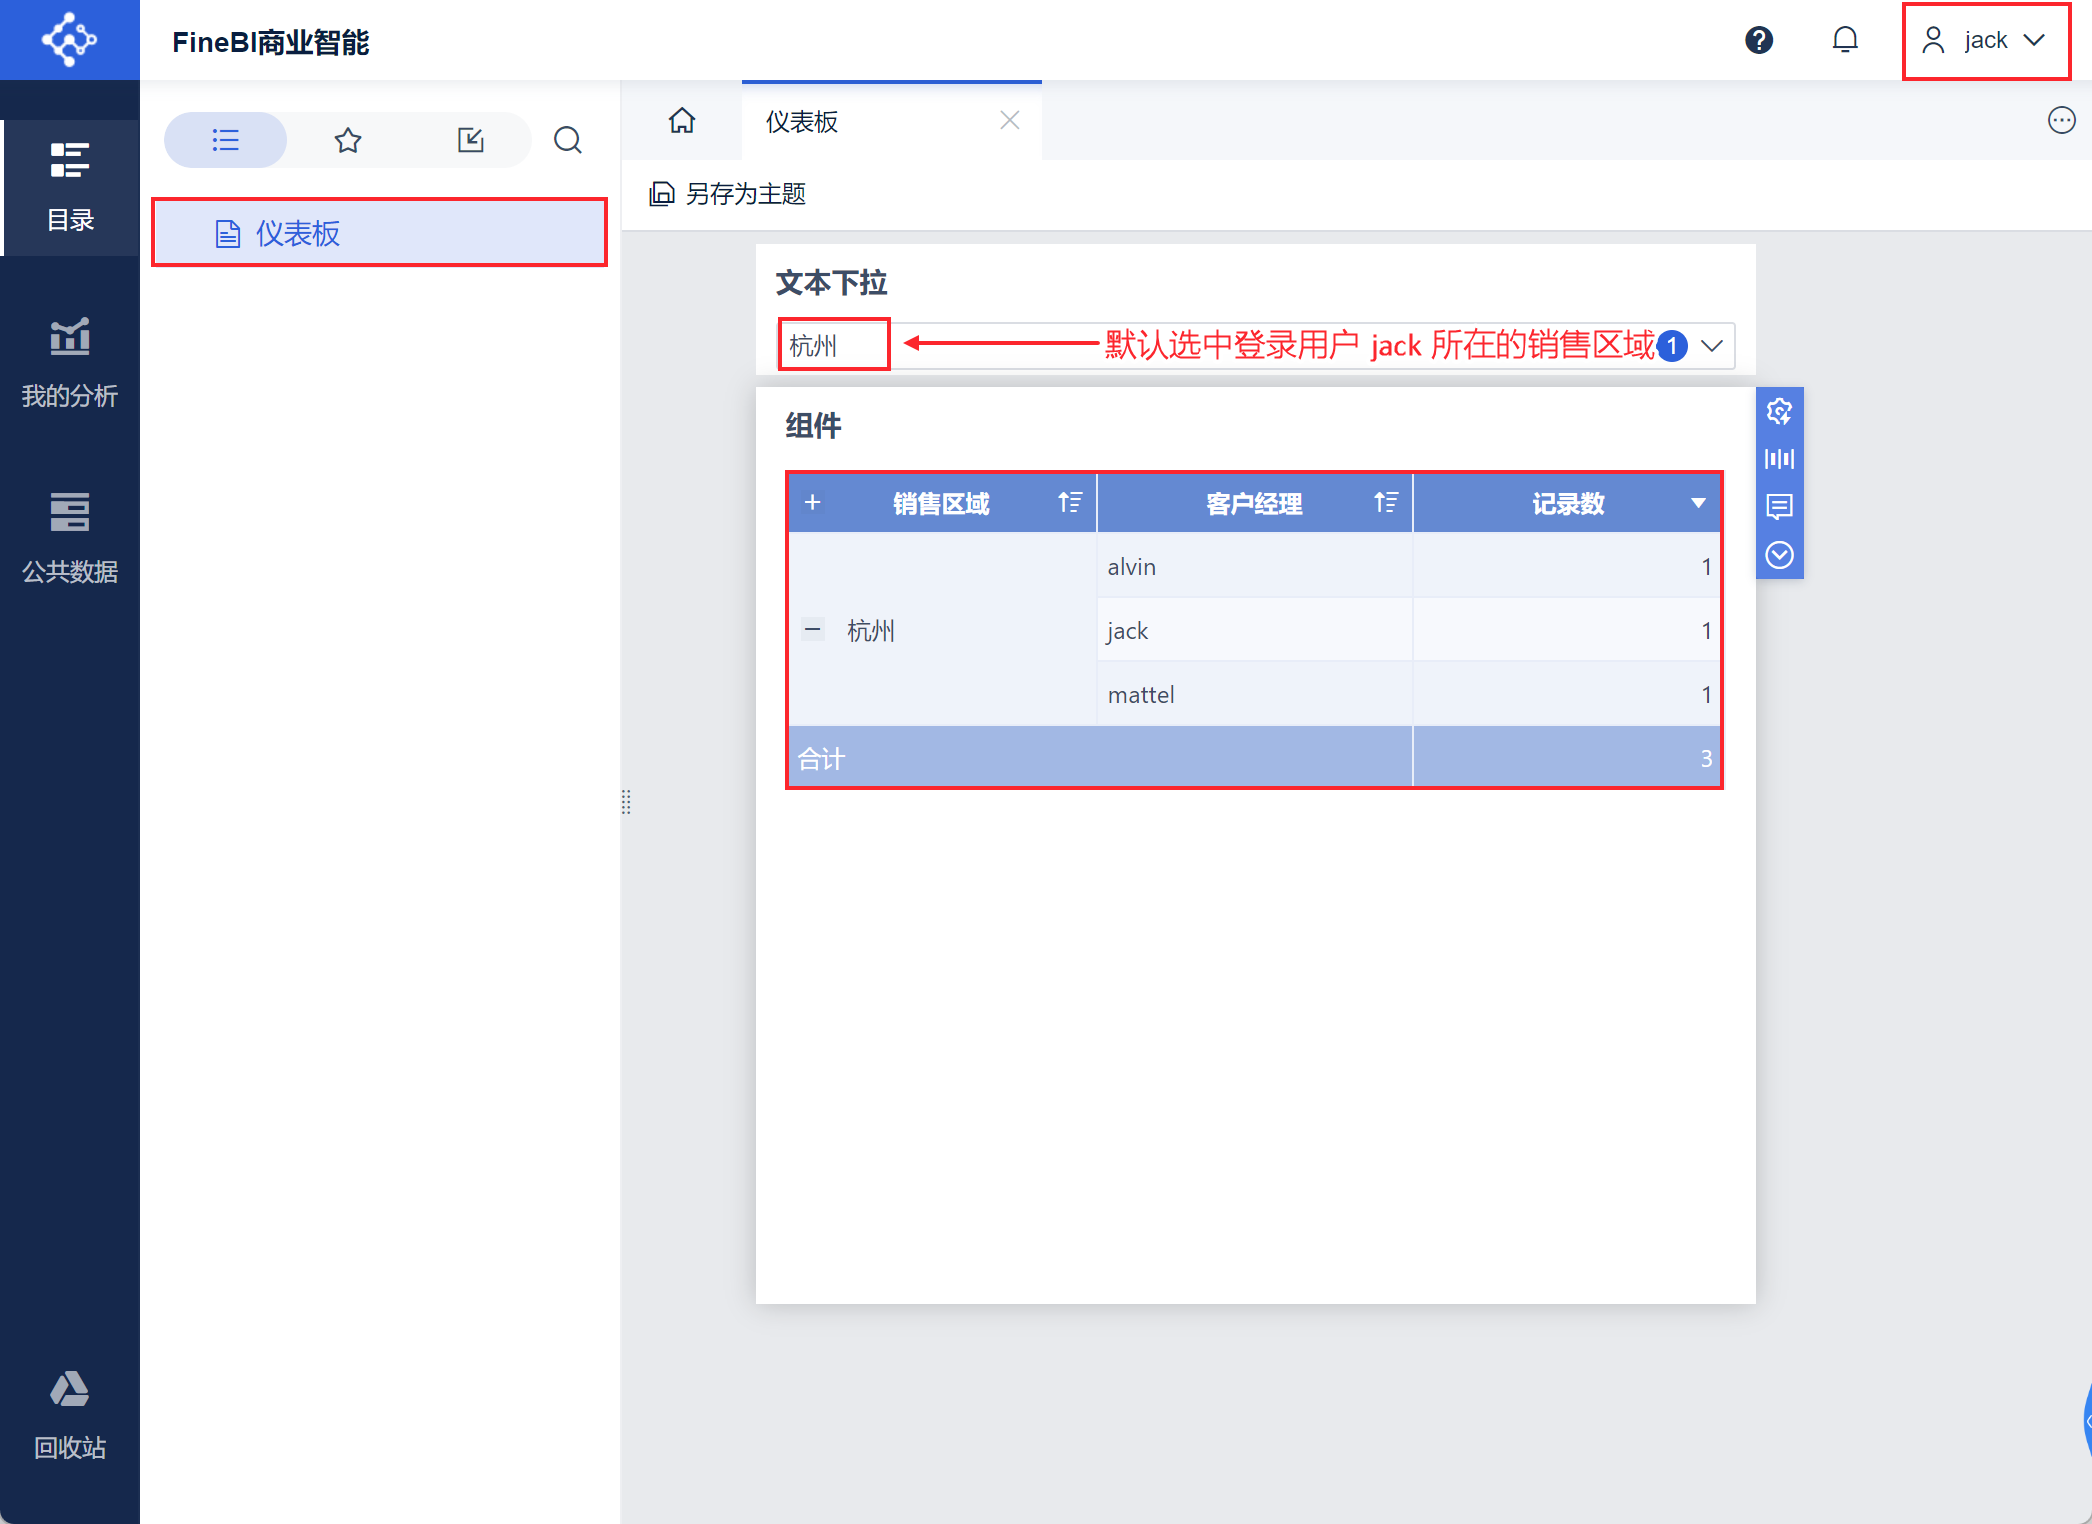
Task: Open the home tab icon
Action: 682,121
